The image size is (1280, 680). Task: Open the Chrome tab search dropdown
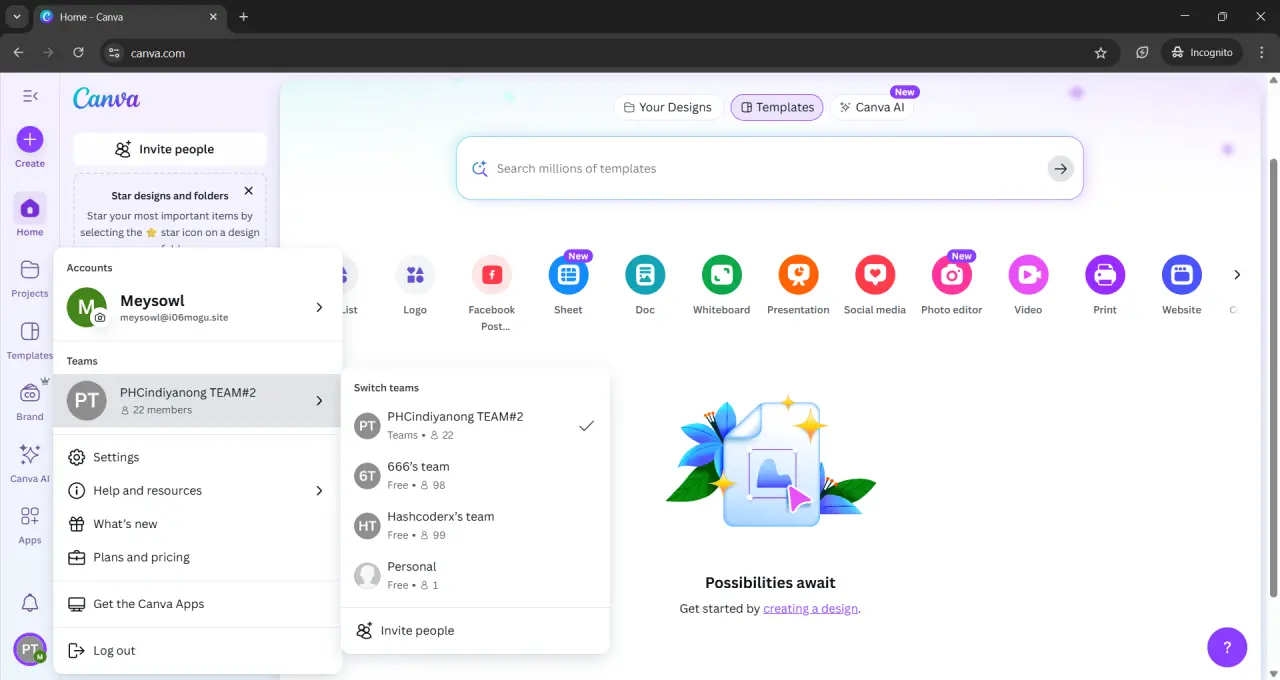point(17,17)
